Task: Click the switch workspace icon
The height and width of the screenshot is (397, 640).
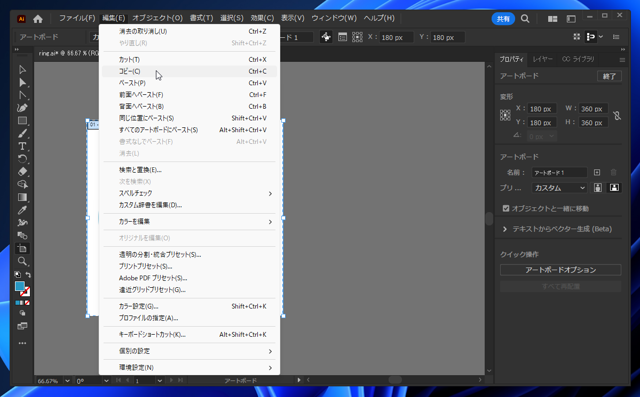Action: click(x=571, y=19)
